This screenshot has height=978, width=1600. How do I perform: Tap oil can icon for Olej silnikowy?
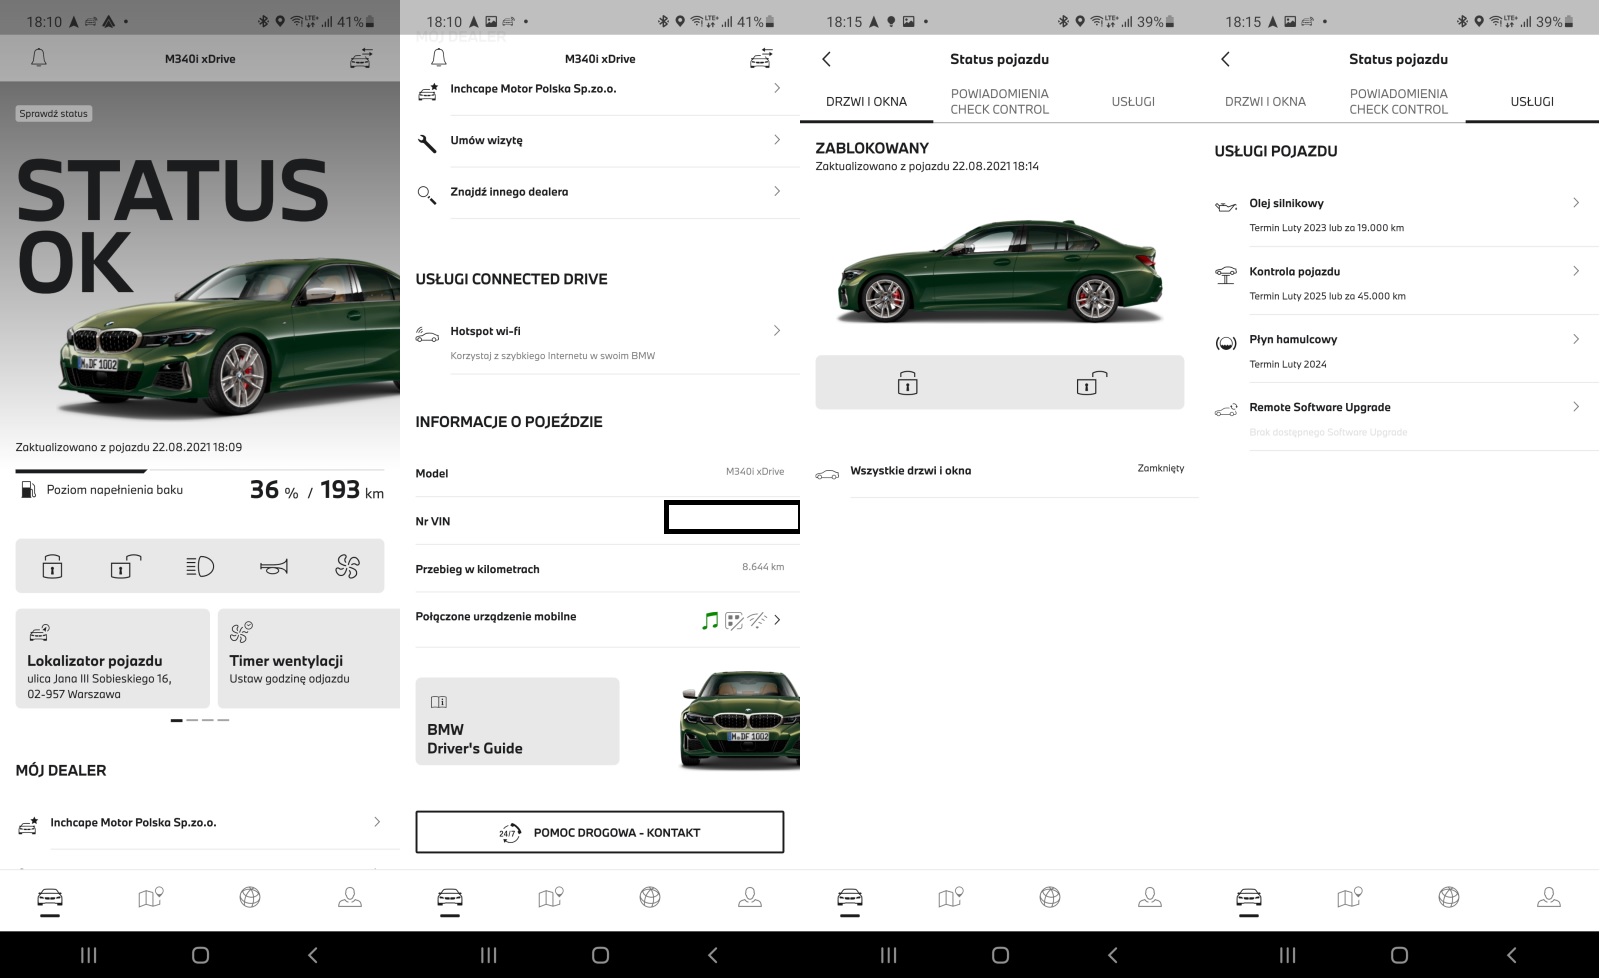point(1226,207)
